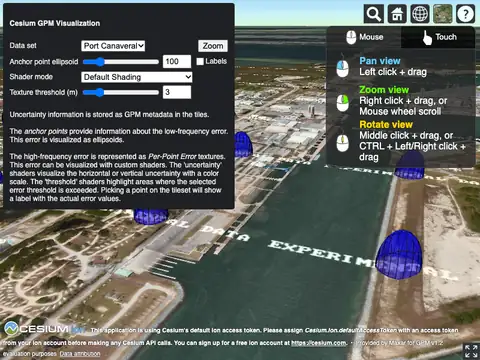480x360 pixels.
Task: Click the 'Pan view' heading text
Action: click(x=380, y=61)
